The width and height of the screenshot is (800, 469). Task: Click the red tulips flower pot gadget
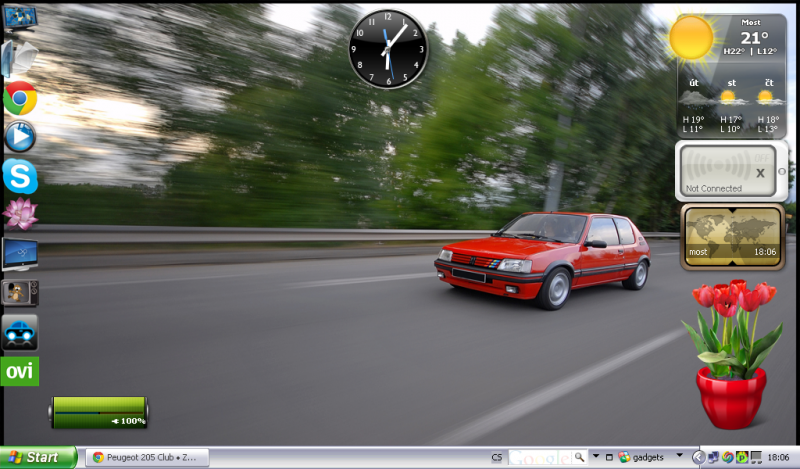pyautogui.click(x=732, y=352)
